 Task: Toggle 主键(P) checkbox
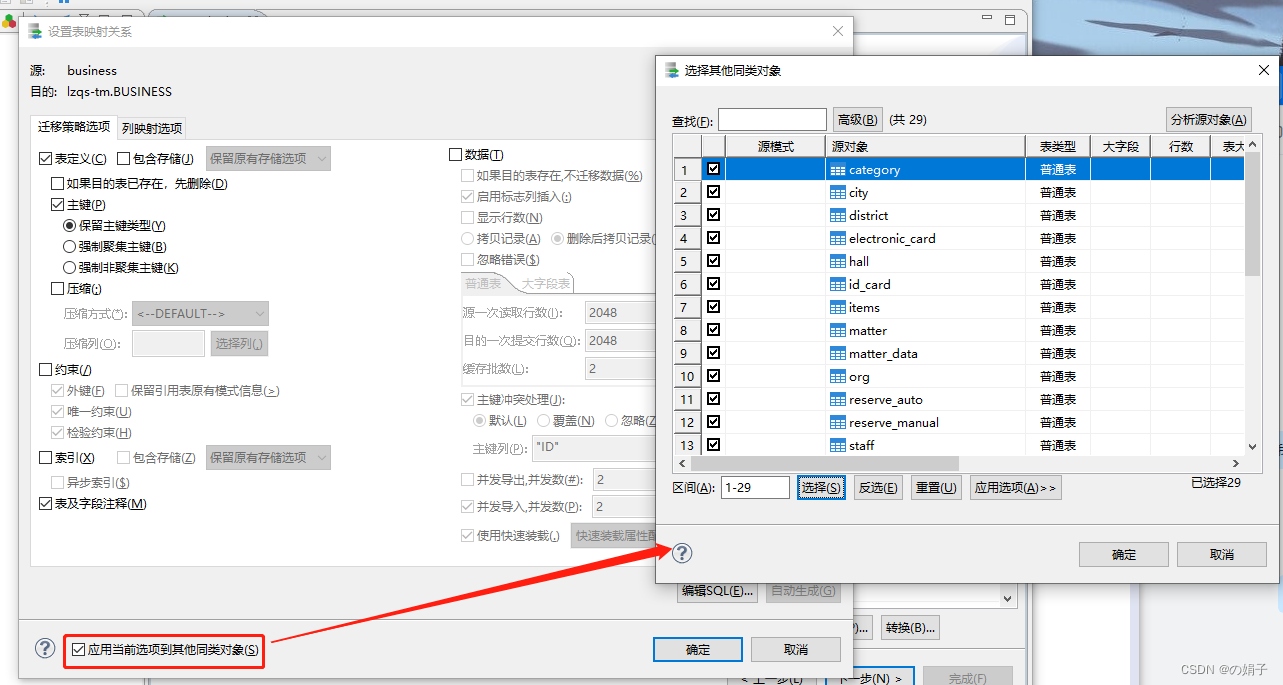click(58, 204)
